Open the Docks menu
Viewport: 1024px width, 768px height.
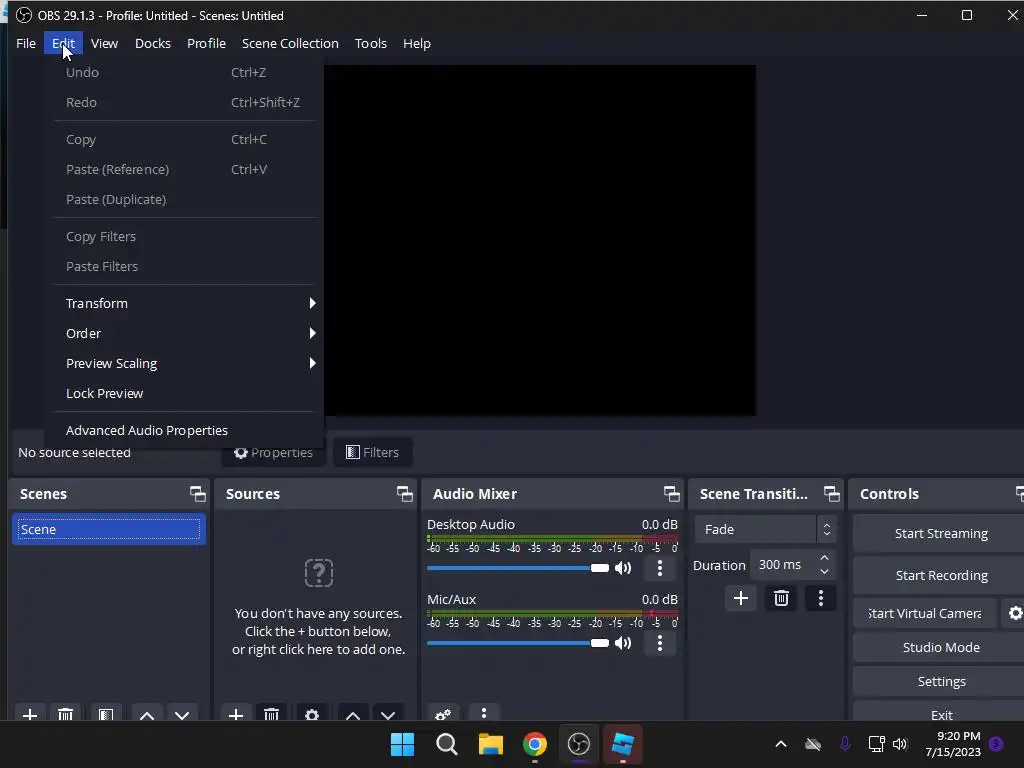[x=153, y=43]
